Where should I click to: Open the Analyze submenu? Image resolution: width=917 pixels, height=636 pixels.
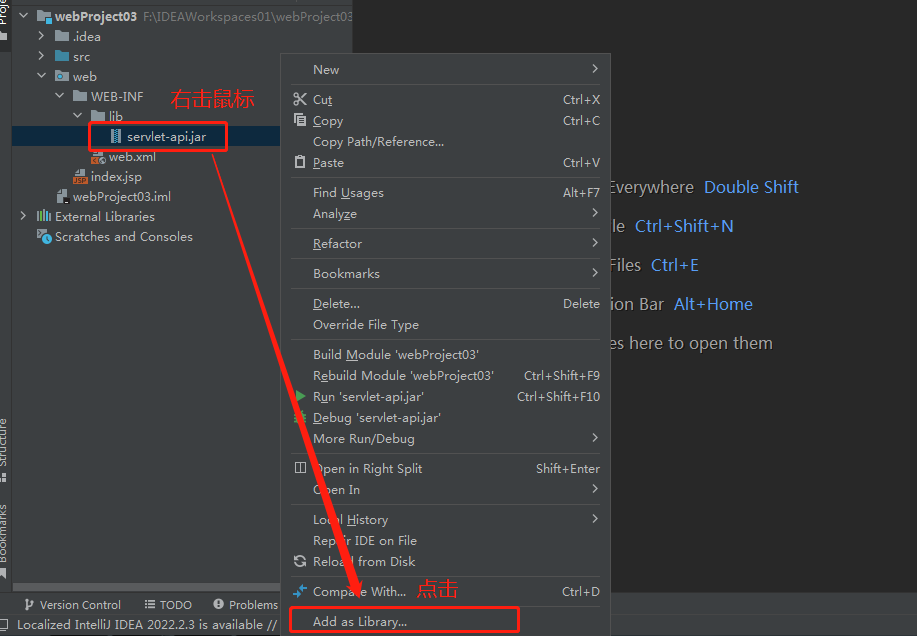pyautogui.click(x=446, y=213)
